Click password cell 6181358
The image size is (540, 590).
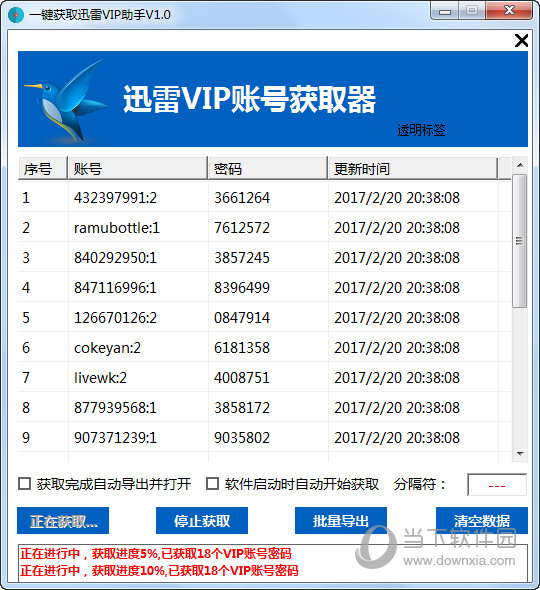[x=242, y=348]
